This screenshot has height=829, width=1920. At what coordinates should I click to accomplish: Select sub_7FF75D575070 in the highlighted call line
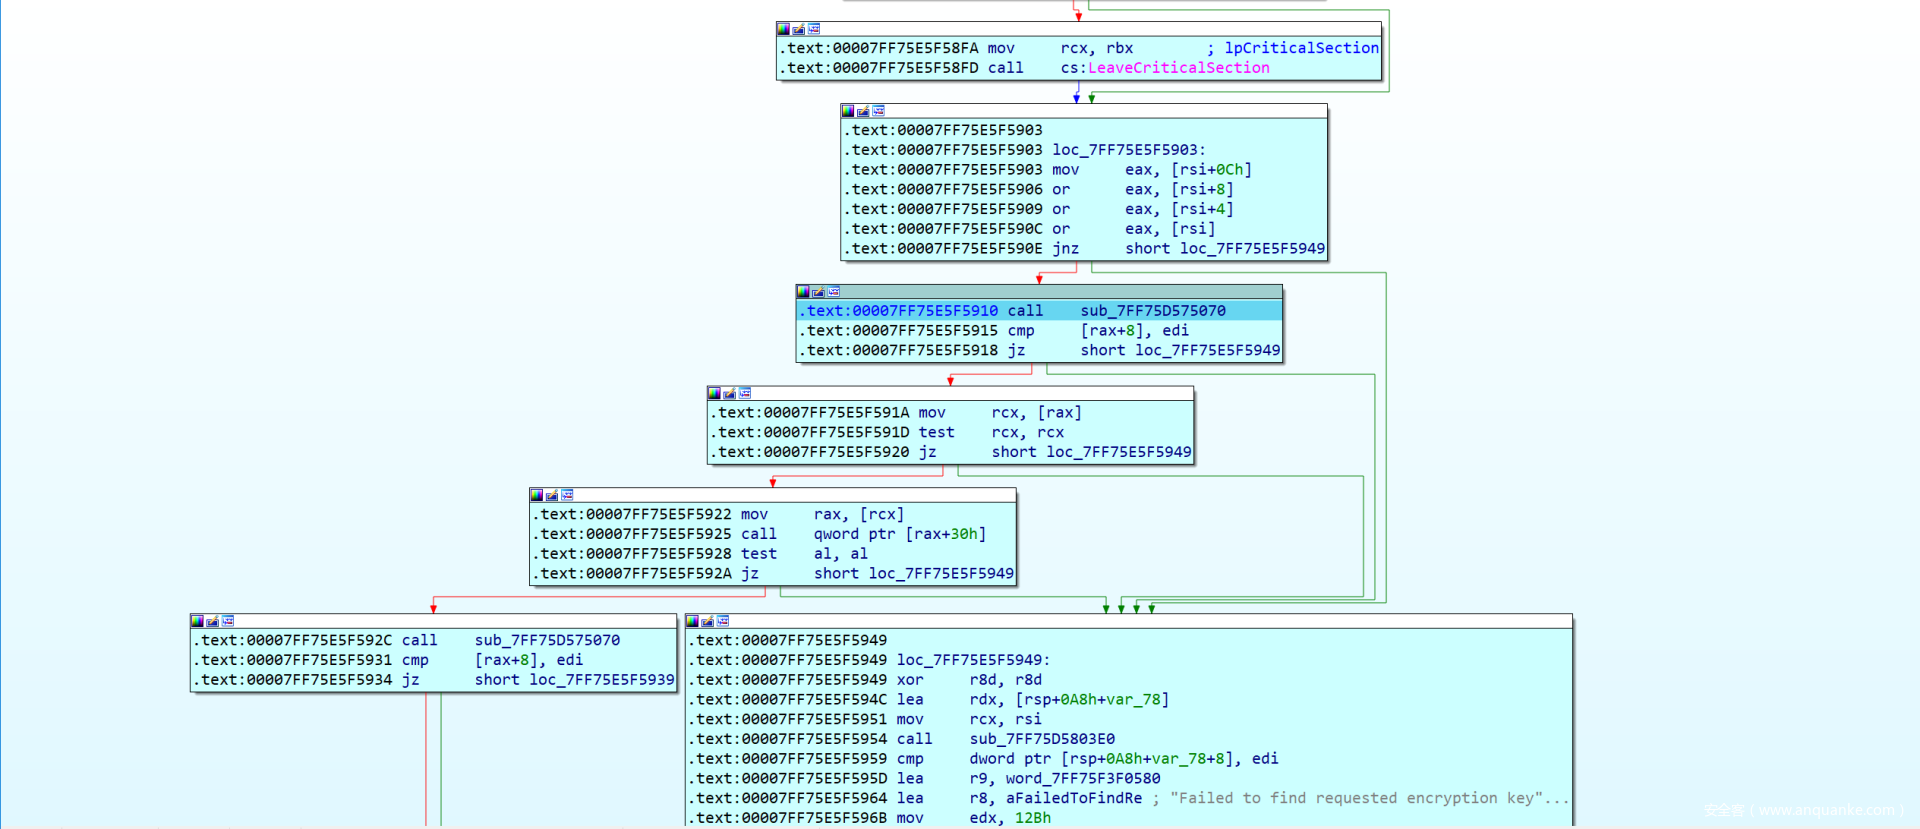click(x=1152, y=311)
